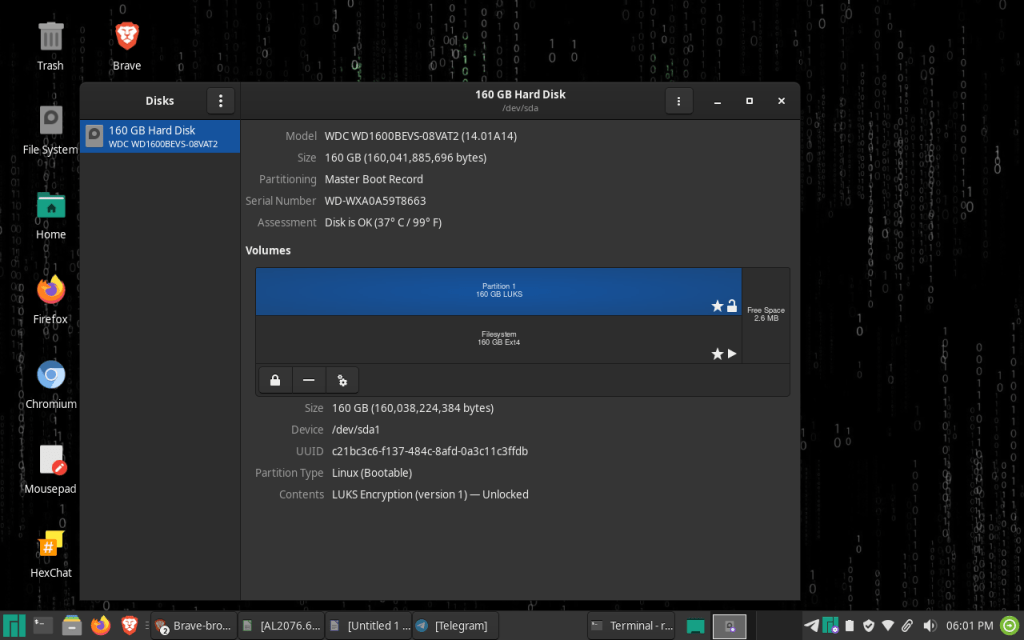Image resolution: width=1024 pixels, height=640 pixels.
Task: Delete selected partition with minus button
Action: point(309,380)
